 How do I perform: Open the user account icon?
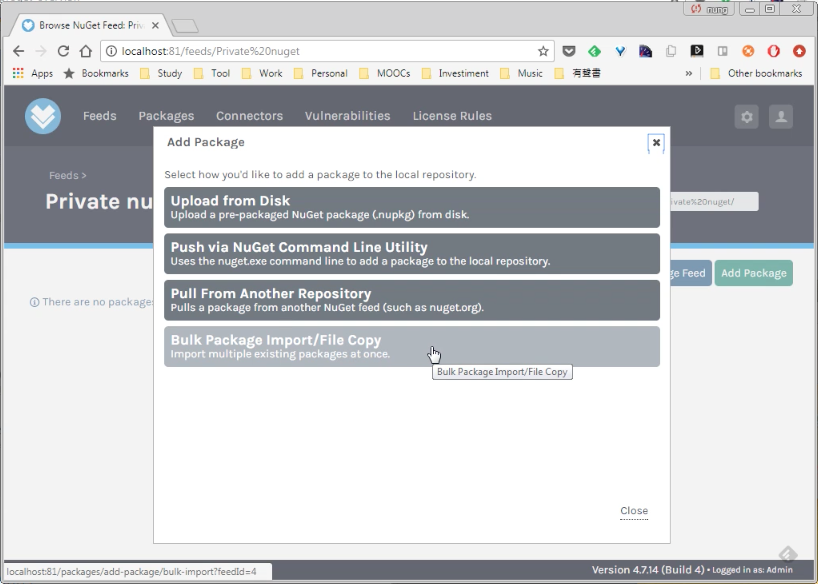click(781, 116)
